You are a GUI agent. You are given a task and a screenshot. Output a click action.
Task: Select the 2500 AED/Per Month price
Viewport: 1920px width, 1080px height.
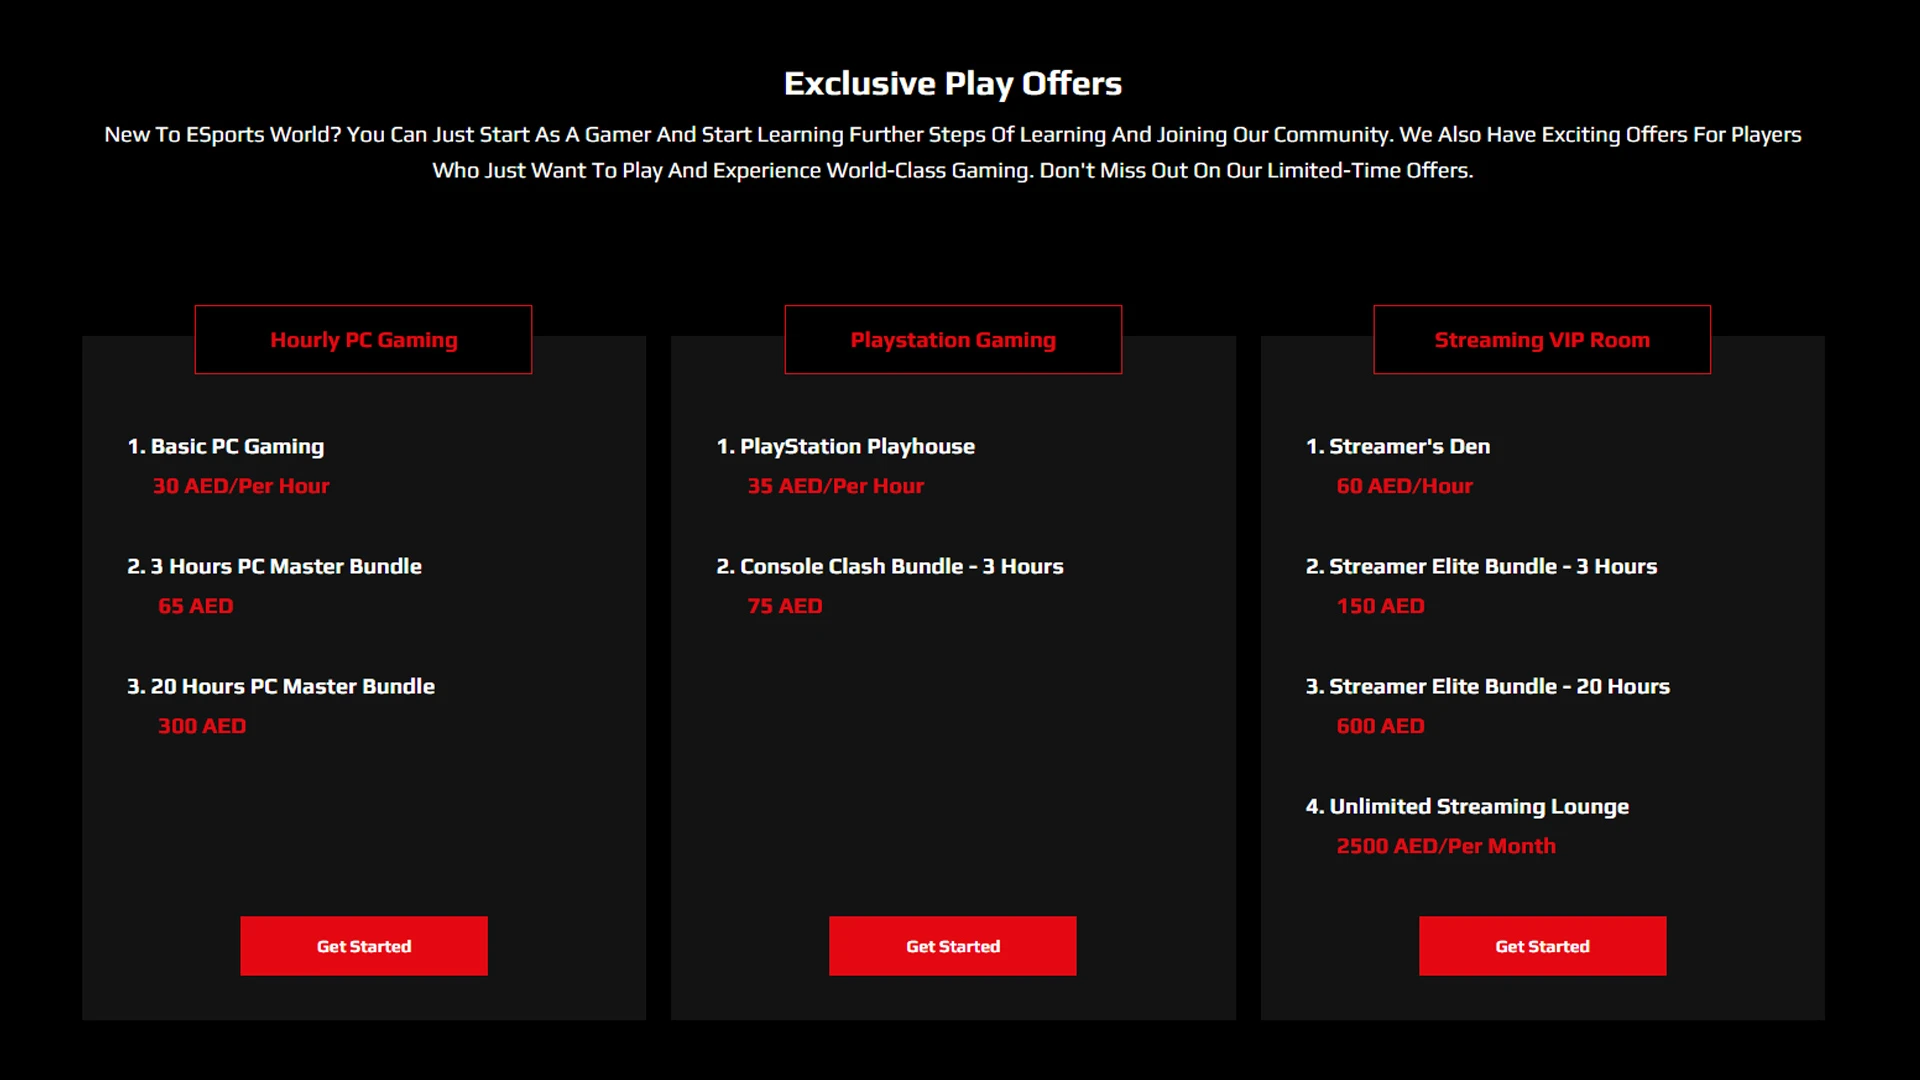pyautogui.click(x=1446, y=846)
